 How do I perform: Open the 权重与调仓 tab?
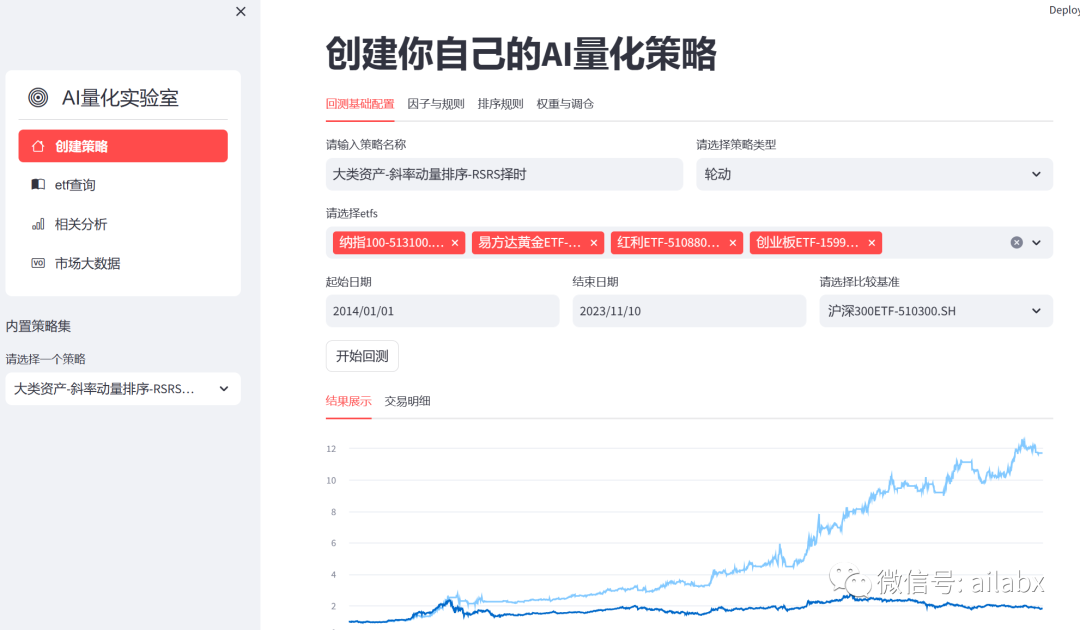(565, 103)
